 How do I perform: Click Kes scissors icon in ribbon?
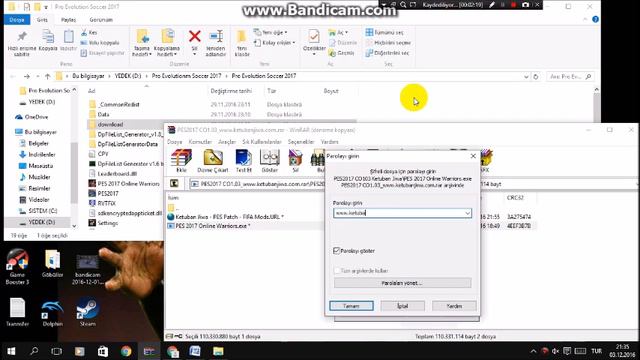pos(84,32)
